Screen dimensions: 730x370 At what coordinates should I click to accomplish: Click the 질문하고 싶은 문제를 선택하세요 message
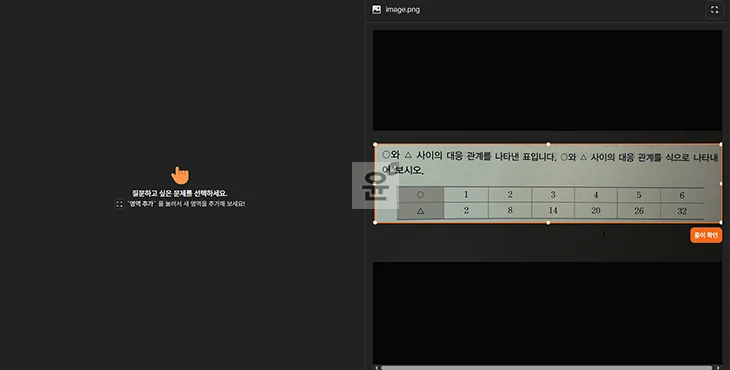click(x=180, y=193)
